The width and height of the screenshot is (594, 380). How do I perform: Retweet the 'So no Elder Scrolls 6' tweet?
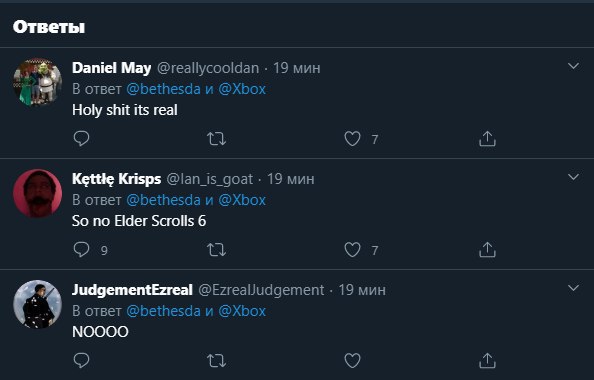[x=216, y=250]
